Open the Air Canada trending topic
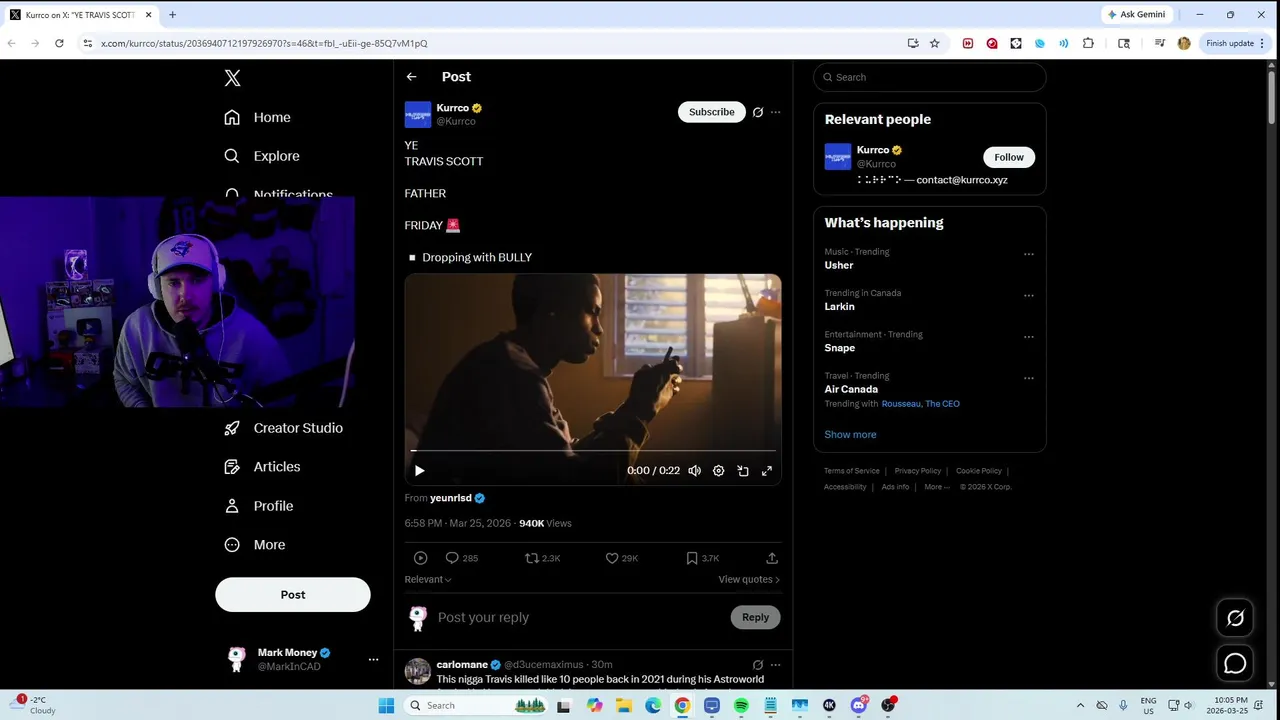The width and height of the screenshot is (1280, 720). pos(851,389)
